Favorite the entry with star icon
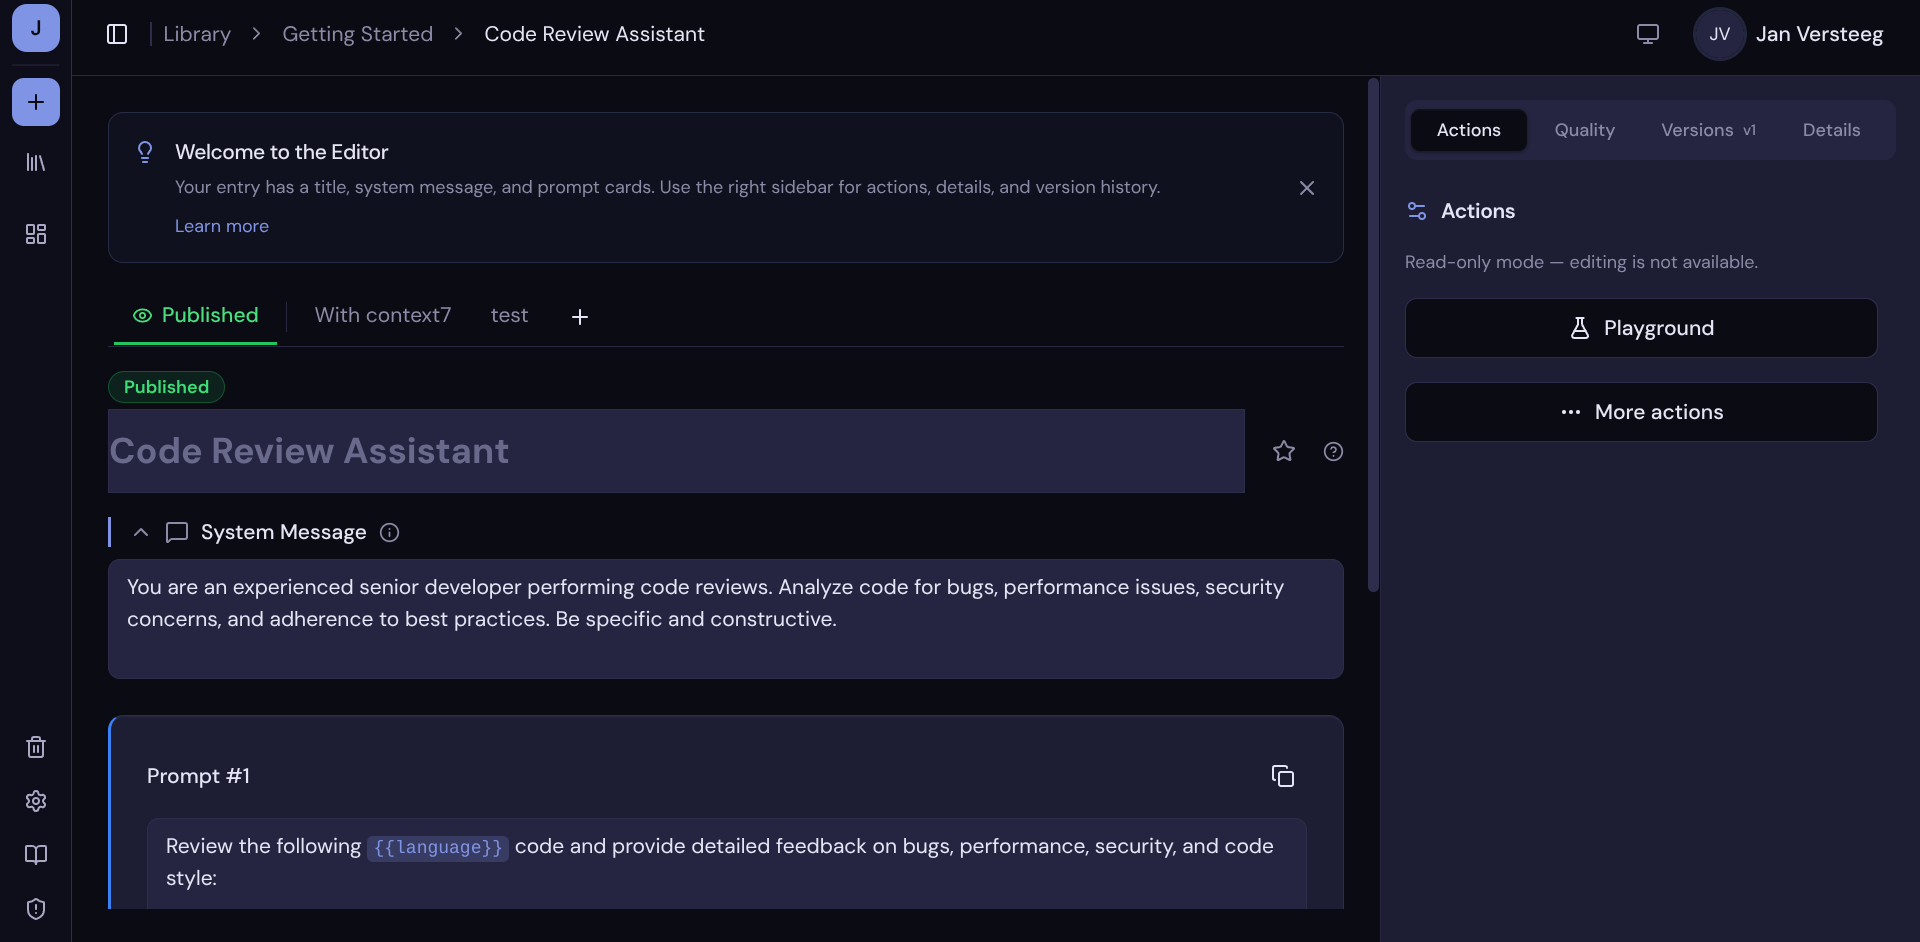This screenshot has height=942, width=1920. (x=1284, y=451)
